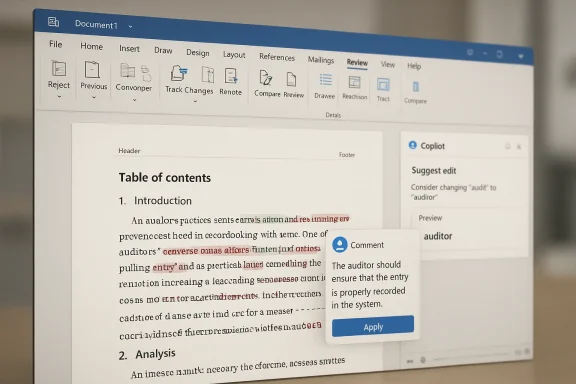Select the Review tab
576x384 pixels.
pyautogui.click(x=357, y=62)
